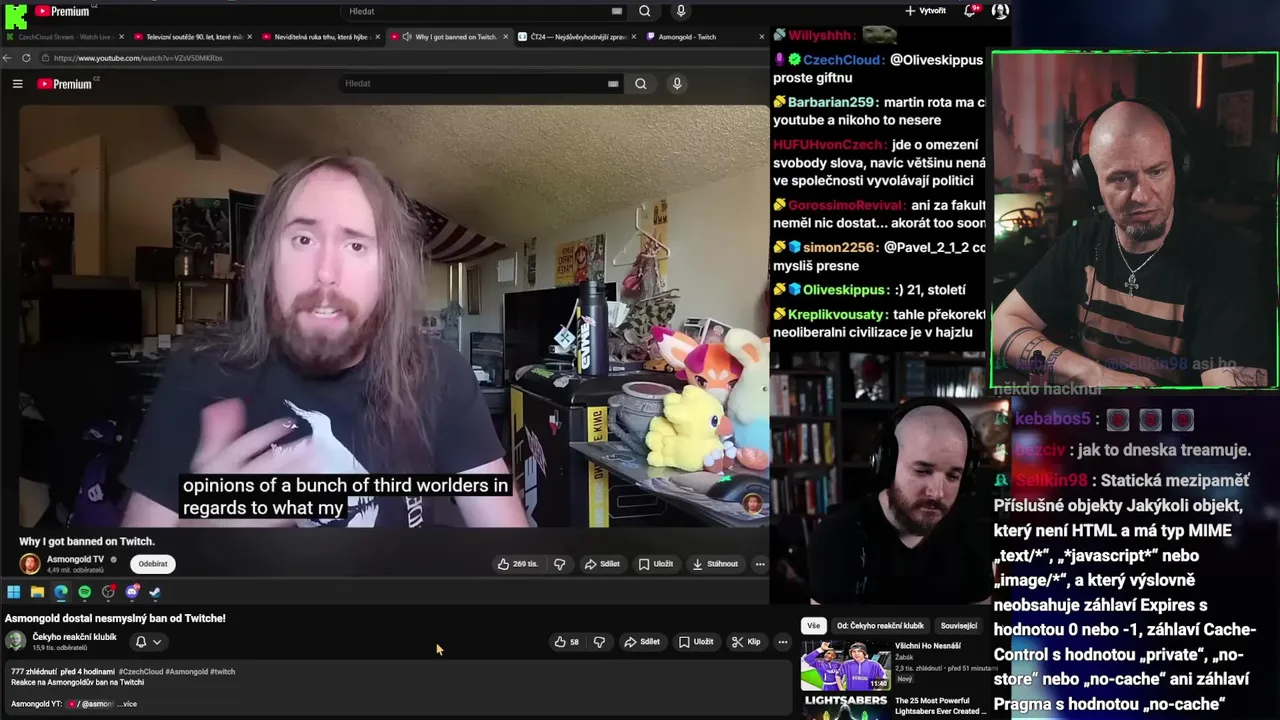
Task: Select the Vše filter chip
Action: click(x=813, y=626)
